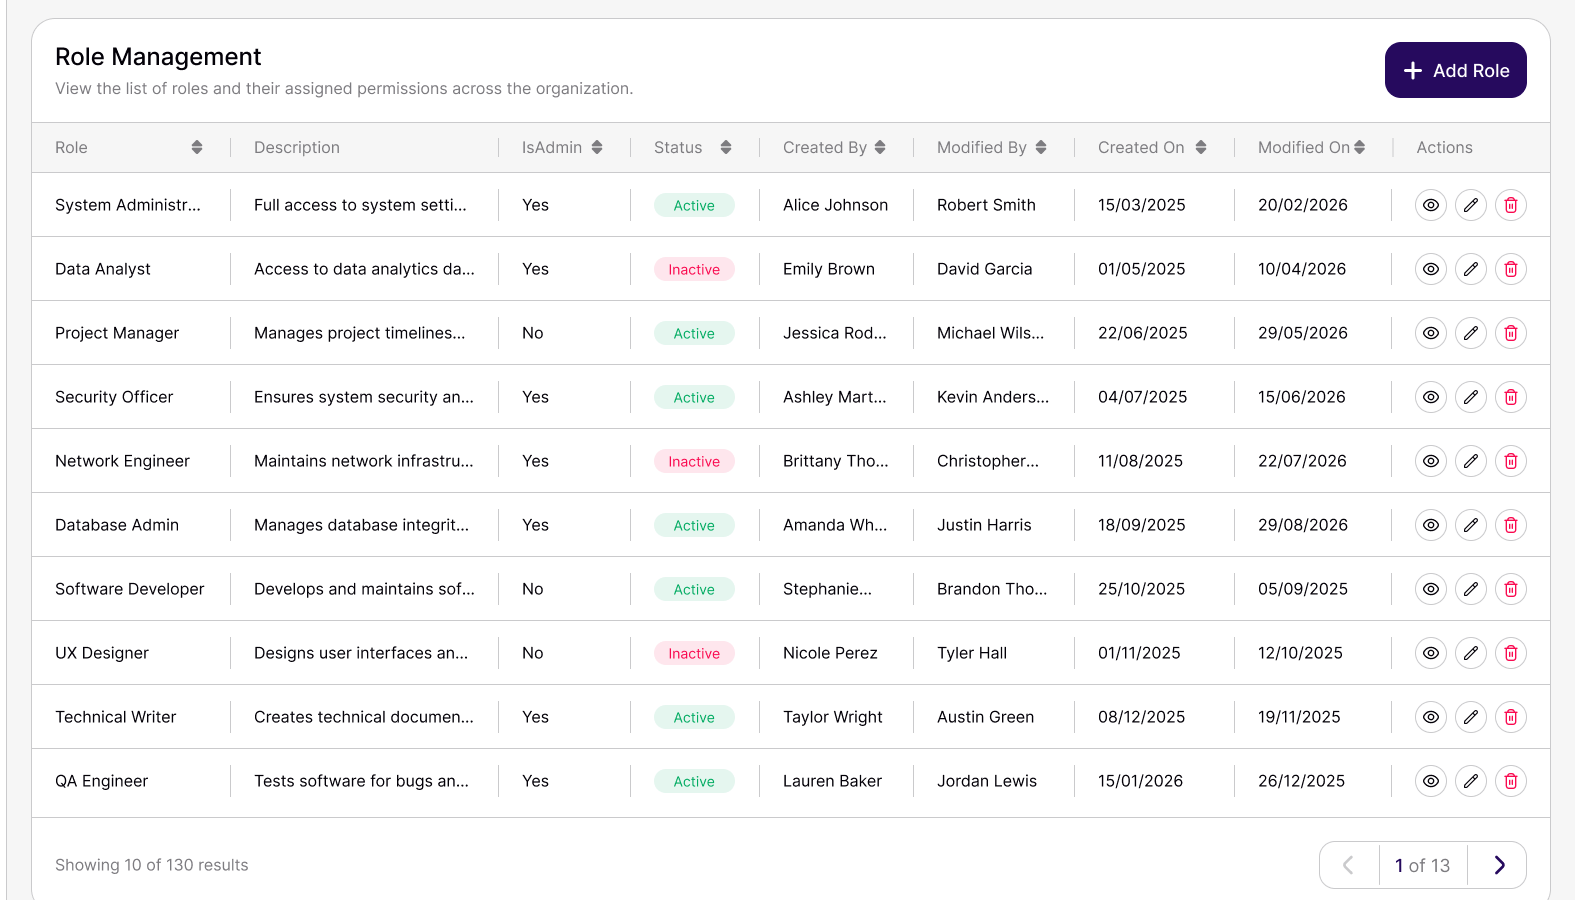
Task: Click the 'Taylor Wright' cell
Action: tap(833, 717)
